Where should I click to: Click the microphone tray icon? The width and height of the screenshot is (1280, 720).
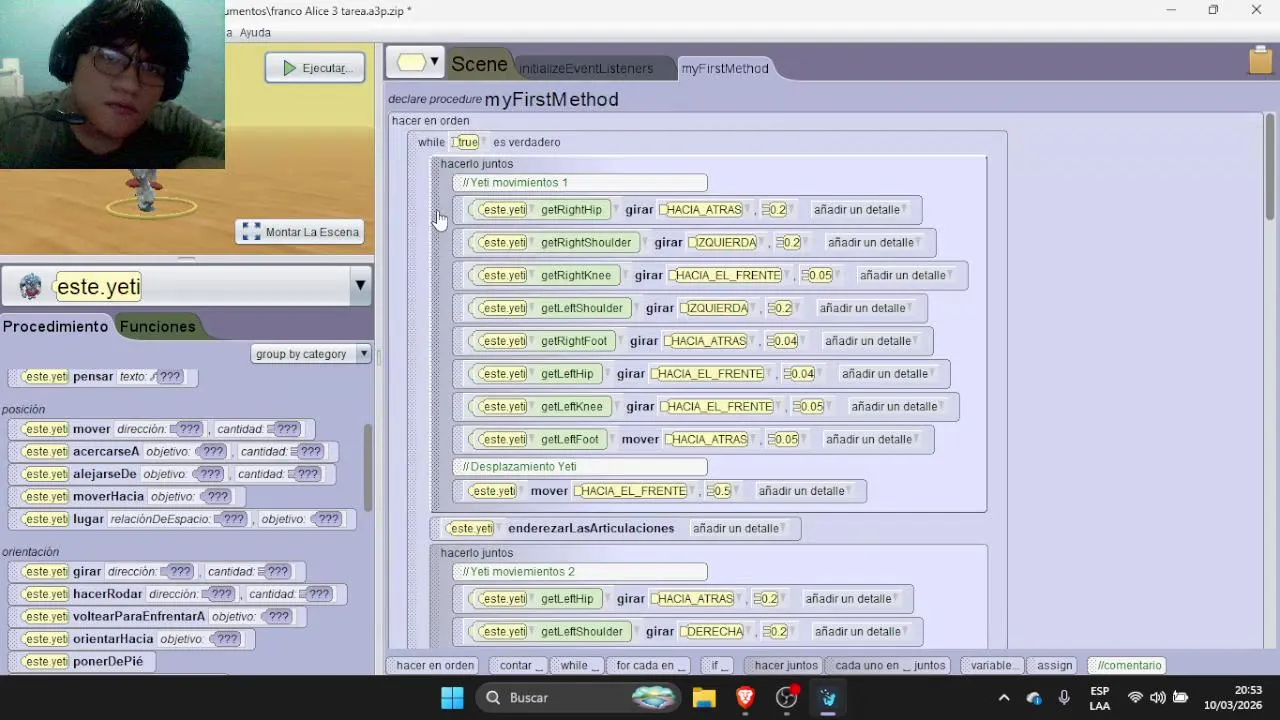click(x=1064, y=698)
